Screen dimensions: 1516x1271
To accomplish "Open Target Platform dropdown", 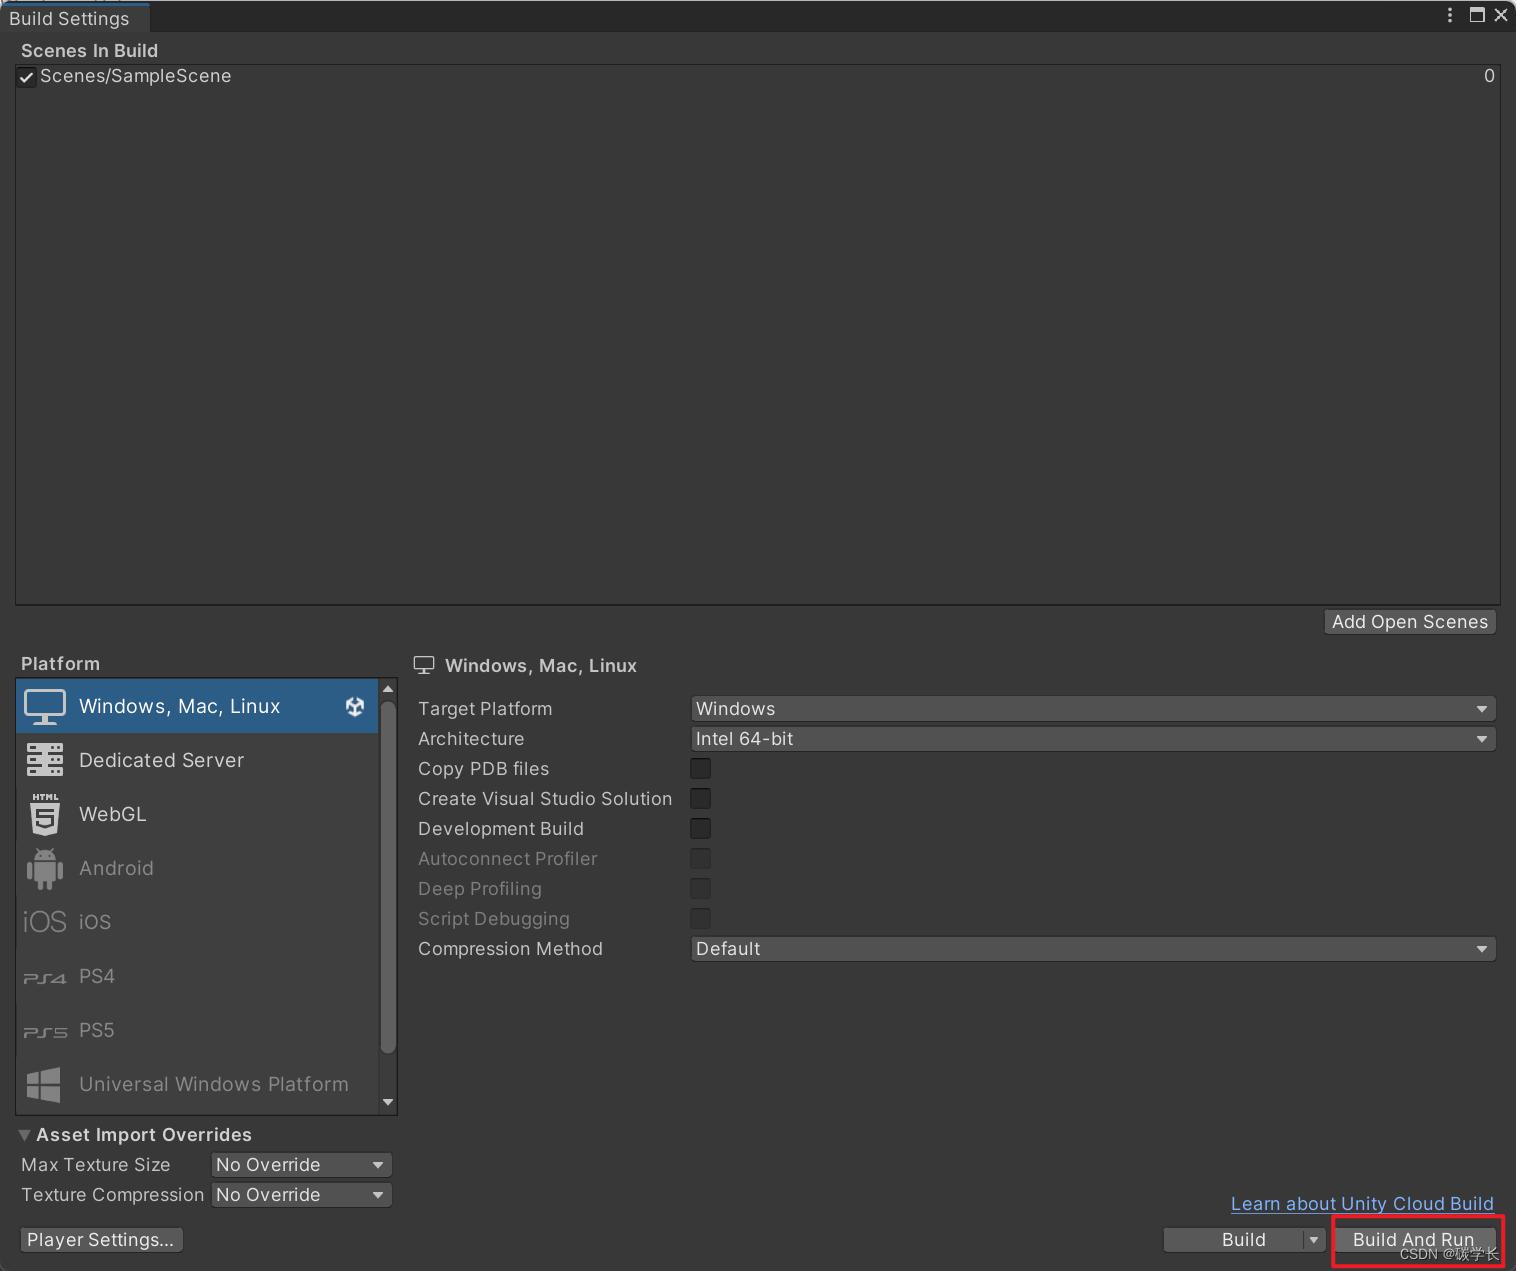I will coord(1093,708).
